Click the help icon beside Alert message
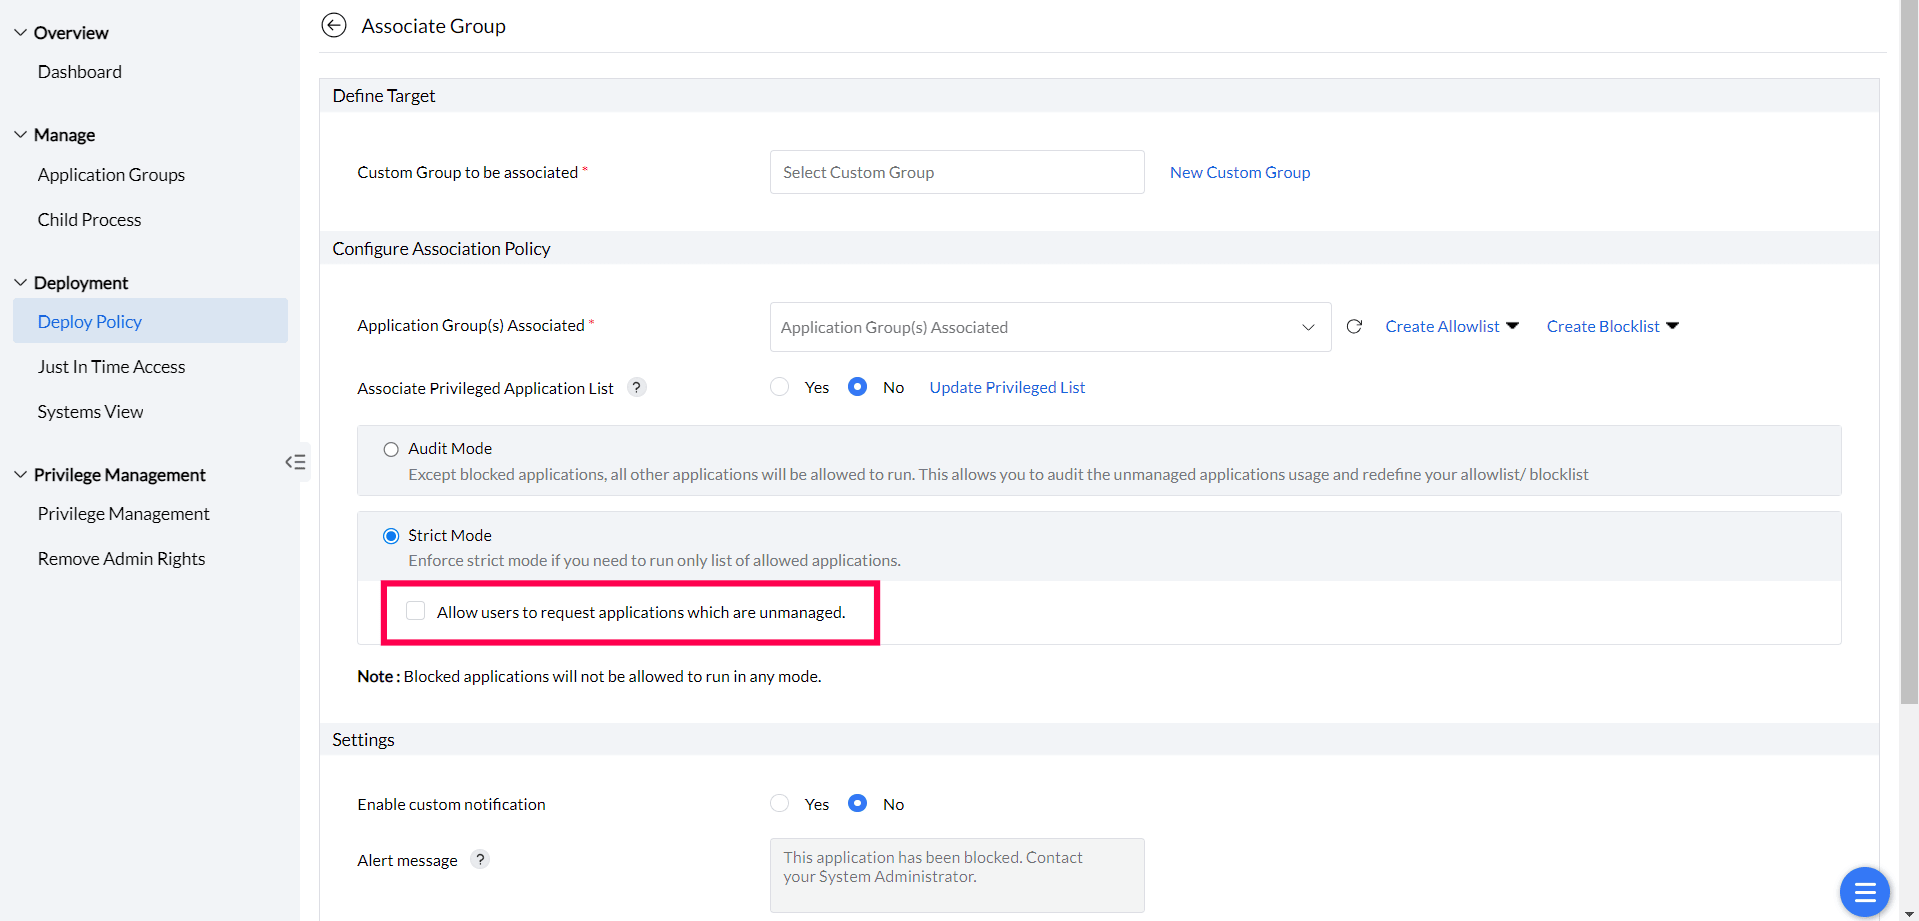Image resolution: width=1919 pixels, height=921 pixels. click(x=480, y=860)
